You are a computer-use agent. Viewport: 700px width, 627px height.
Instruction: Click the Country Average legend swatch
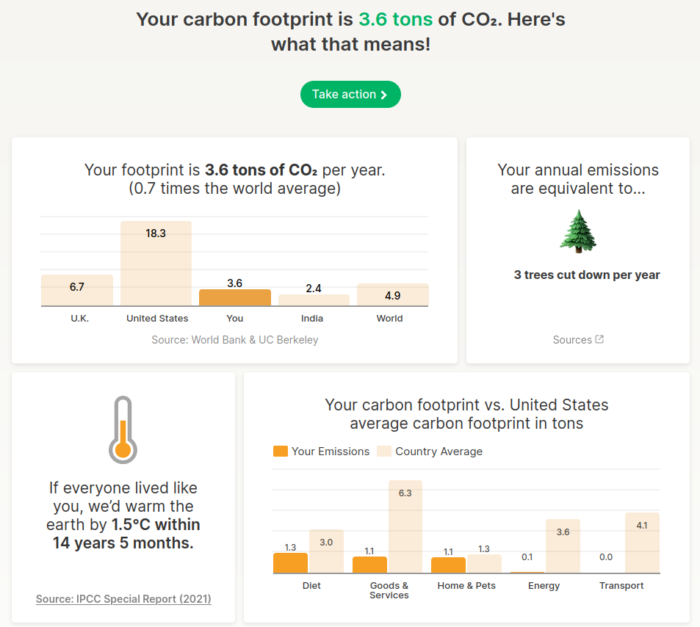(383, 451)
